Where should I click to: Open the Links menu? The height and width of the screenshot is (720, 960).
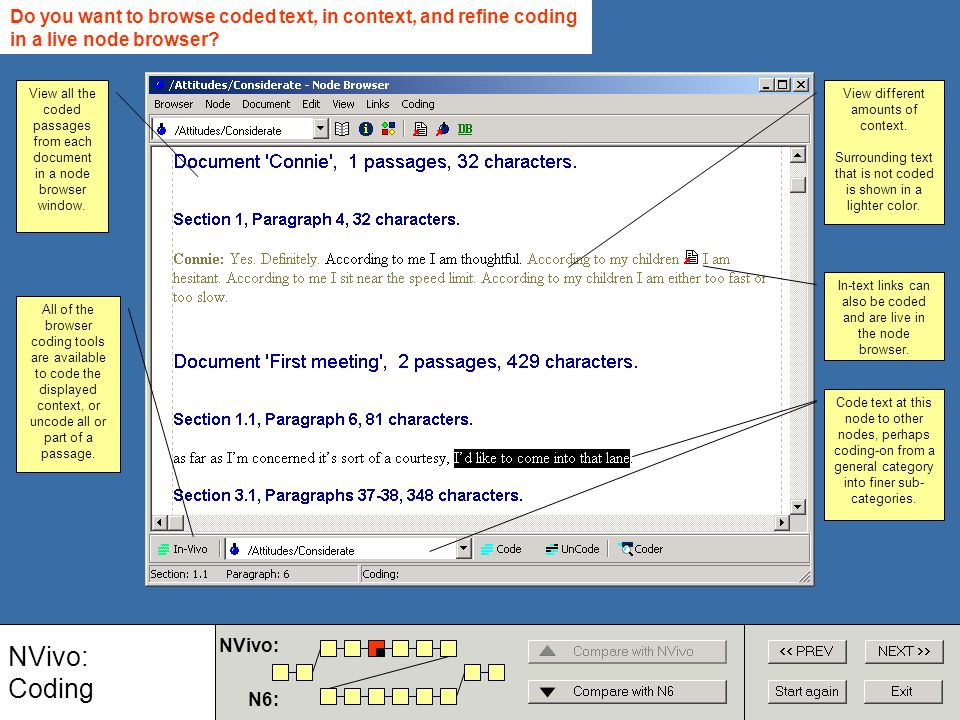pyautogui.click(x=378, y=104)
